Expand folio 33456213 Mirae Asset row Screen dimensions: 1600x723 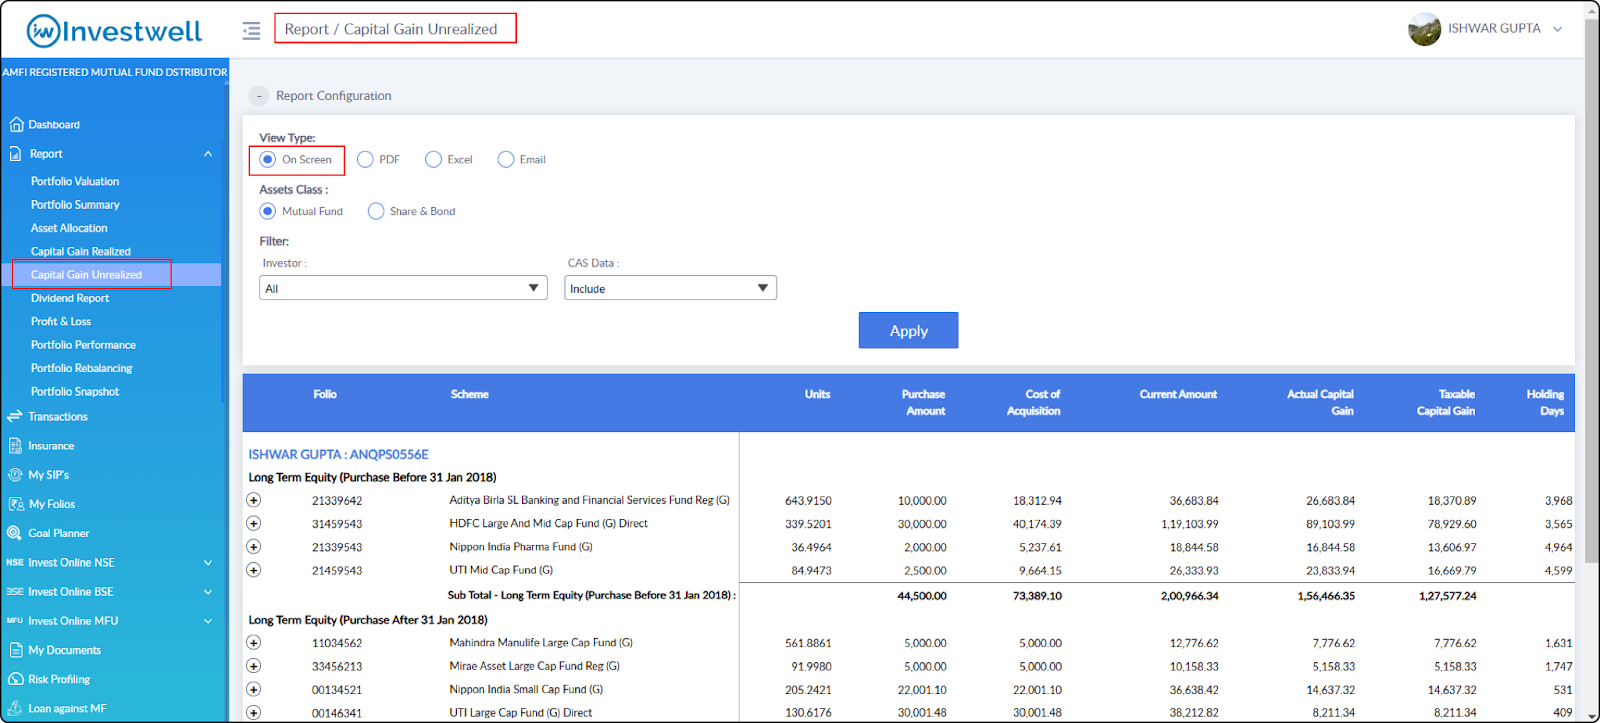click(254, 666)
